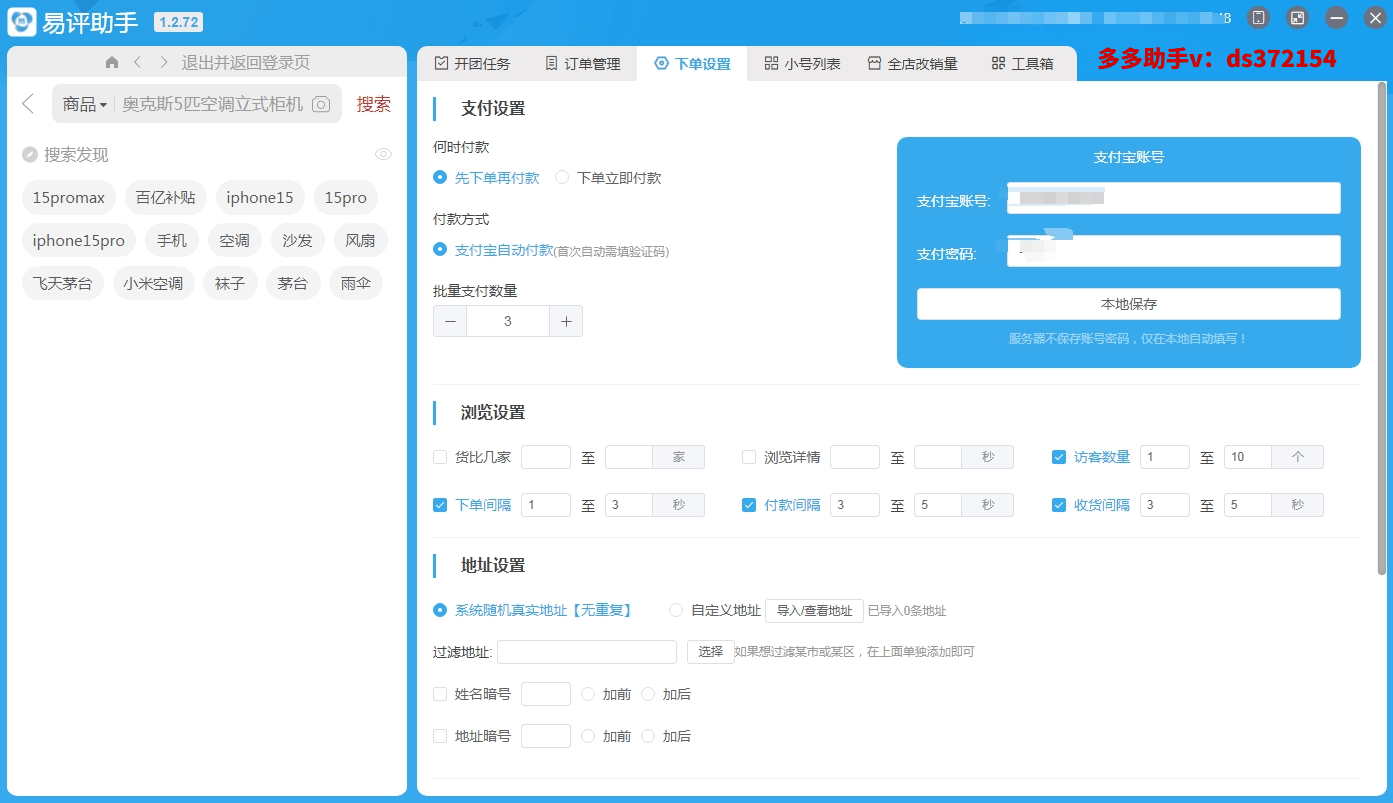
Task: Enable 姓名暗号 checkbox
Action: [440, 694]
